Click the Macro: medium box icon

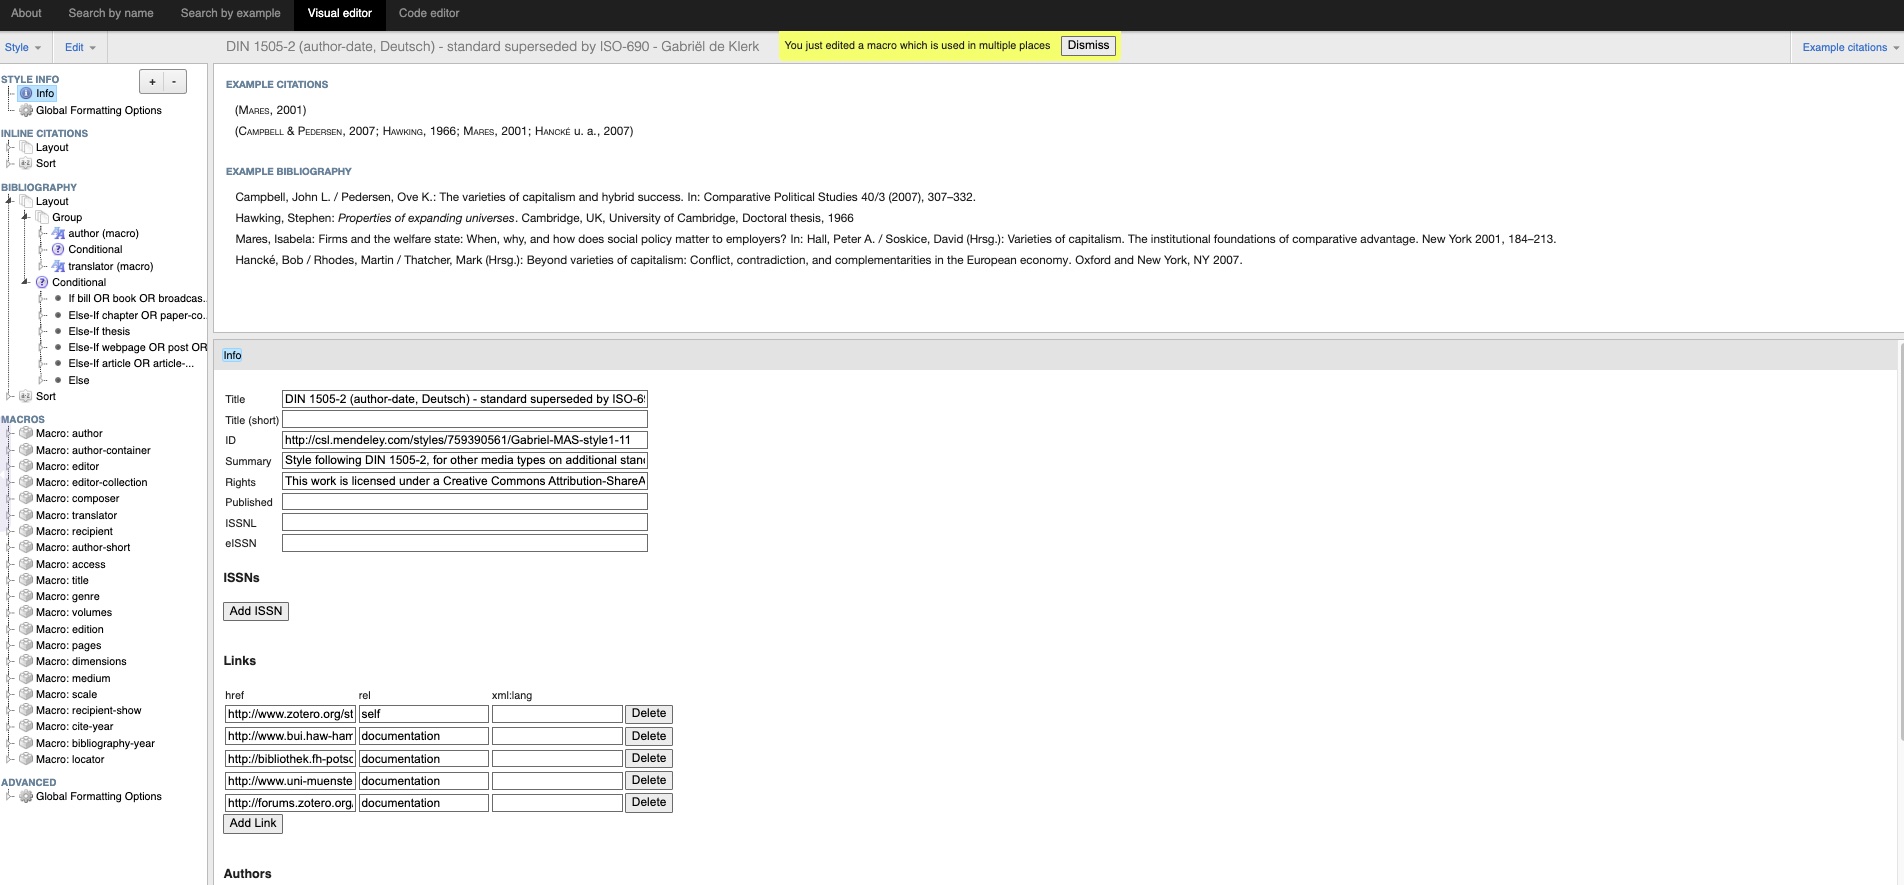pyautogui.click(x=26, y=679)
